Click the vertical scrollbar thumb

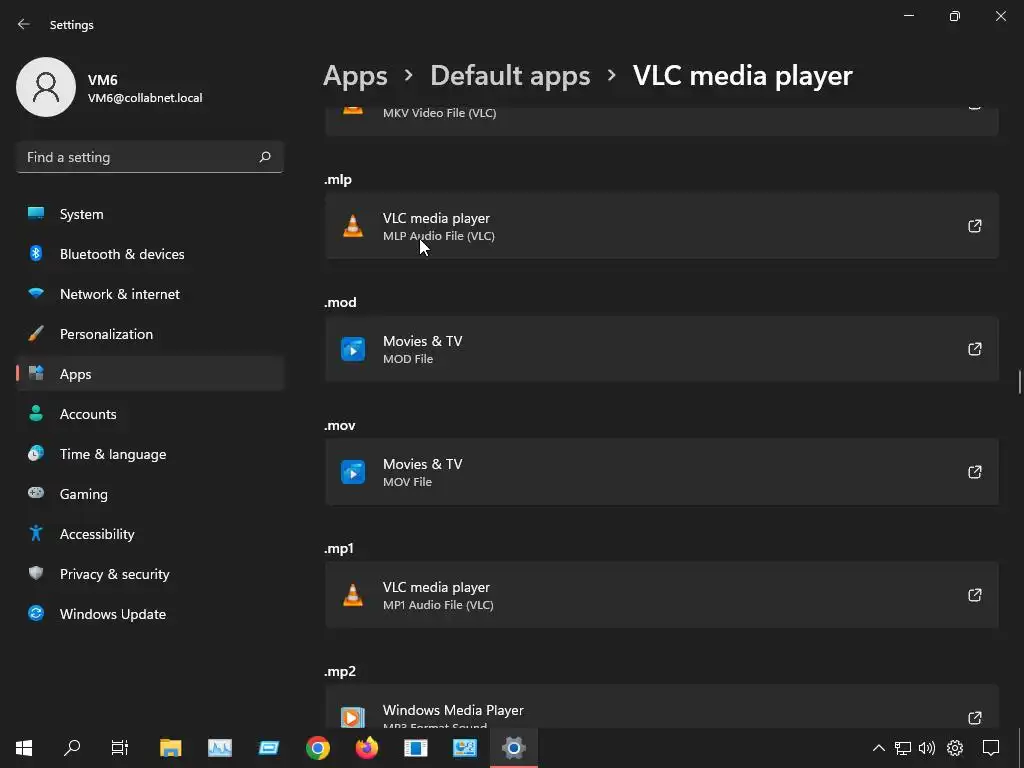tap(1019, 382)
